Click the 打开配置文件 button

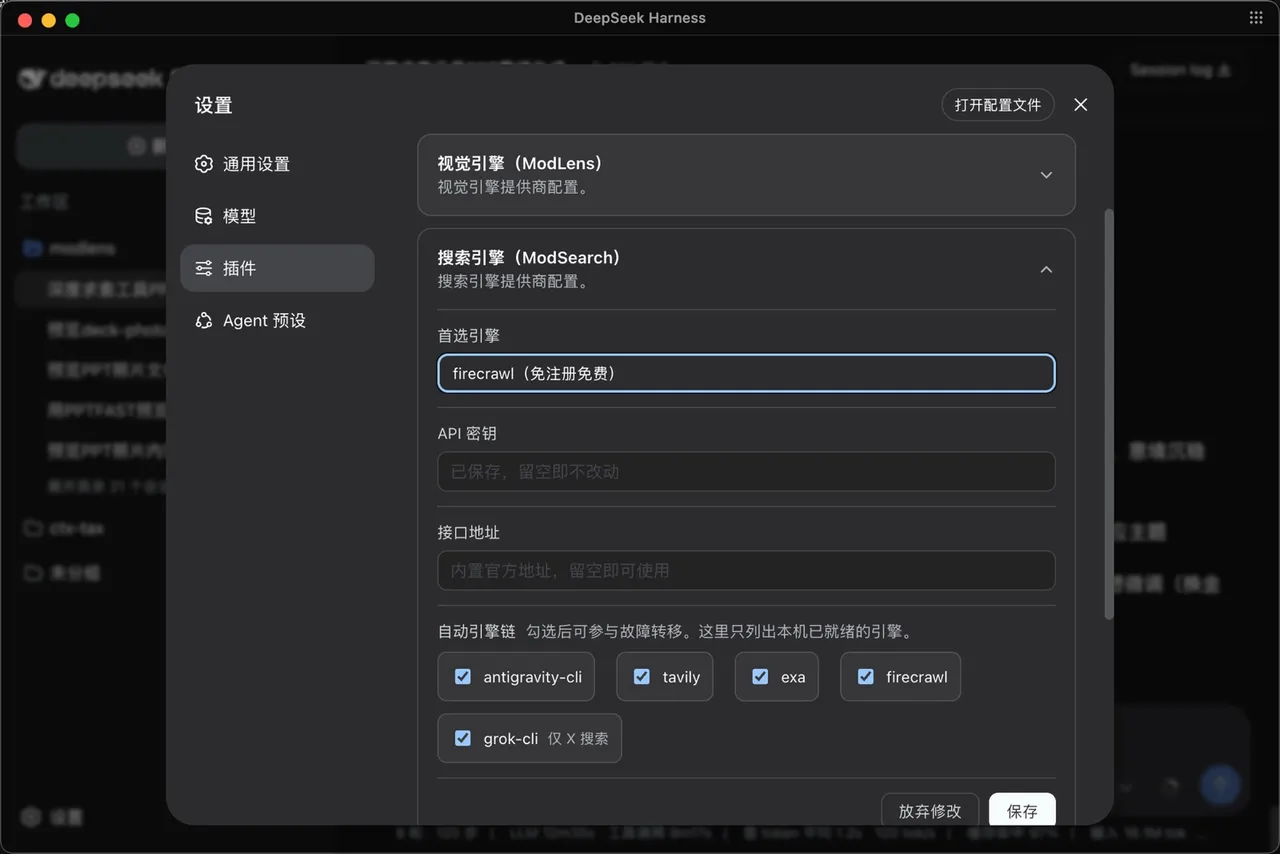(x=998, y=105)
